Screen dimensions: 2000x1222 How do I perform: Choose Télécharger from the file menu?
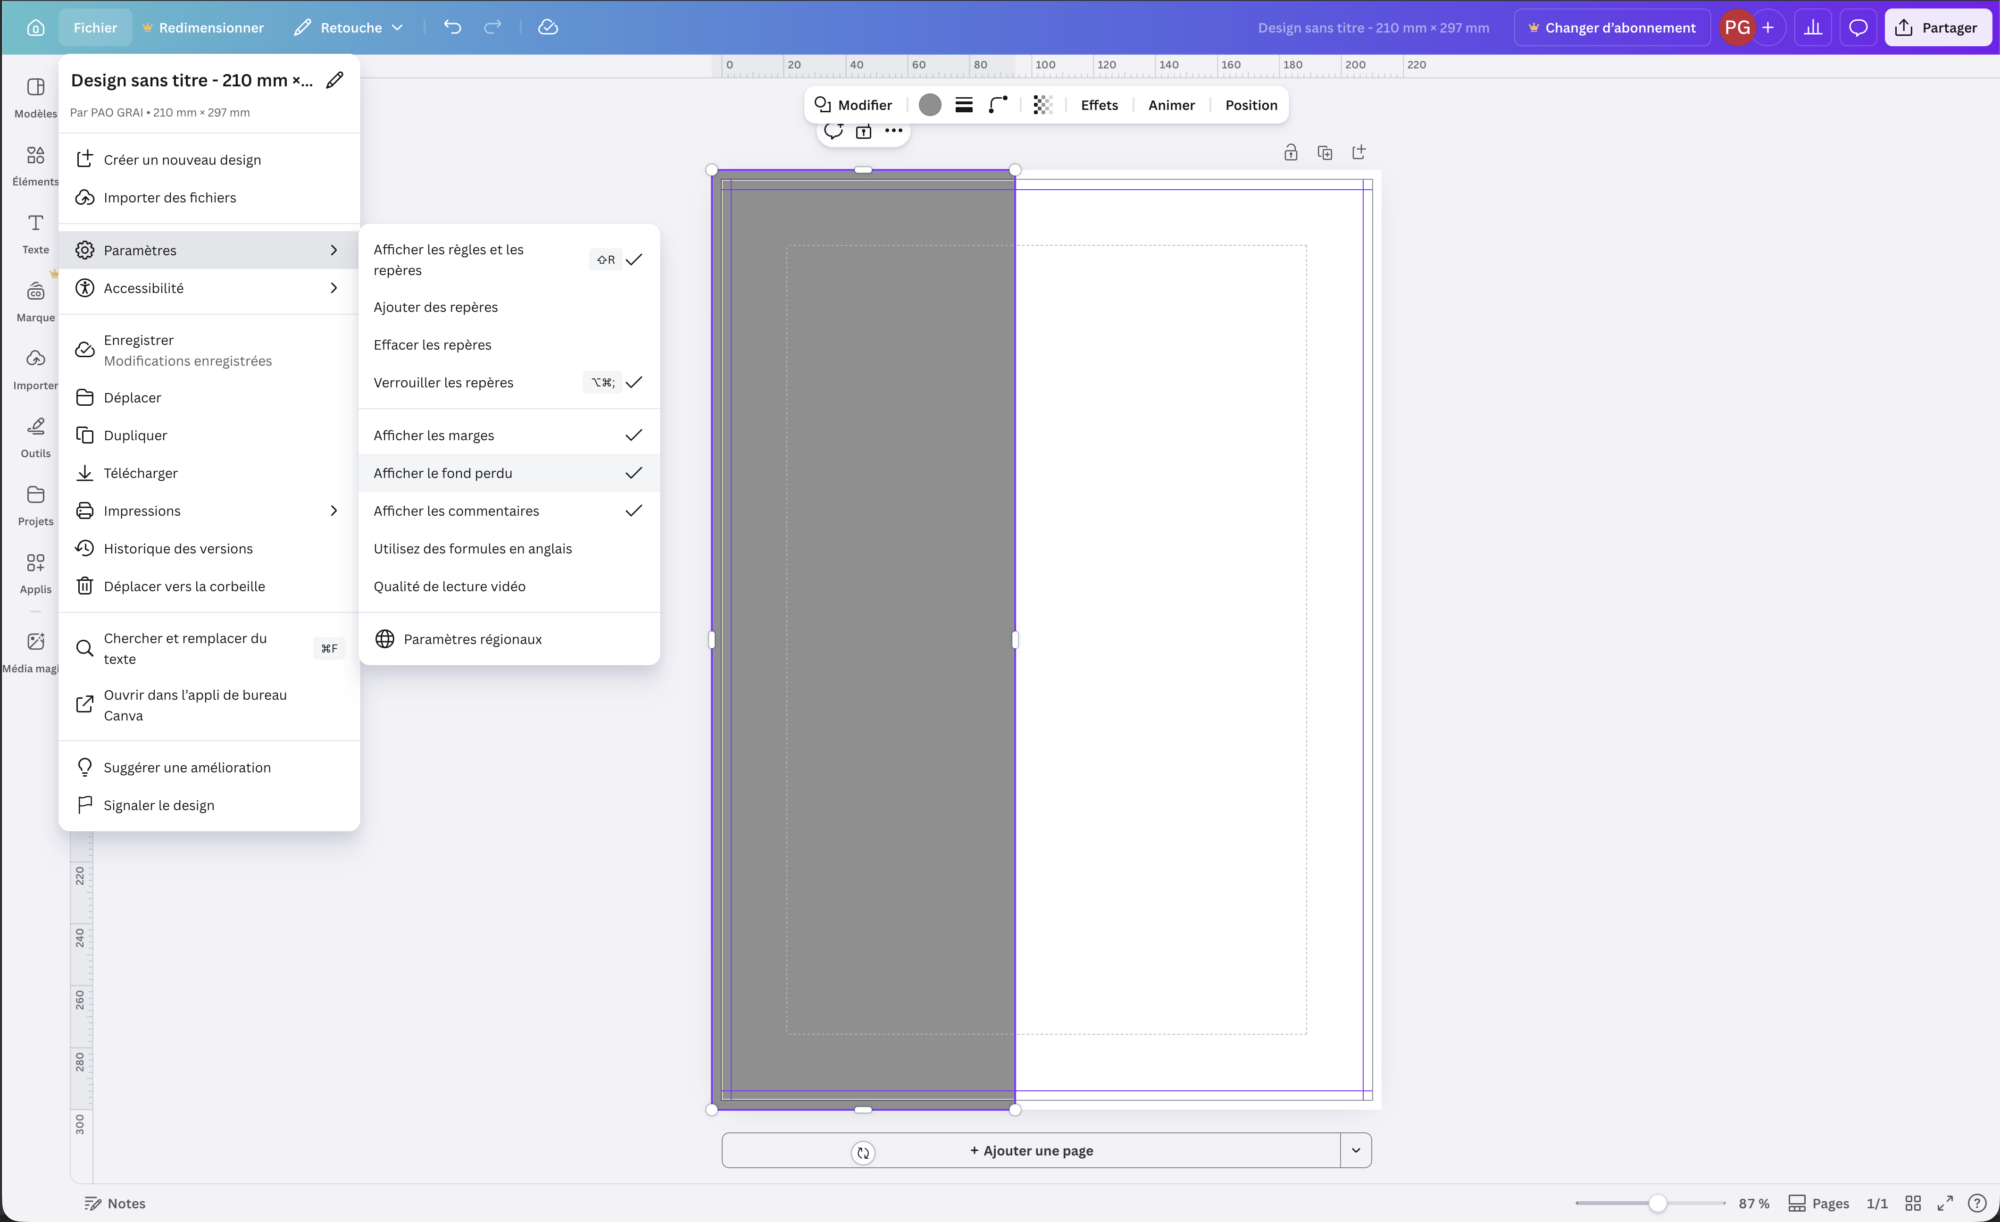tap(141, 473)
